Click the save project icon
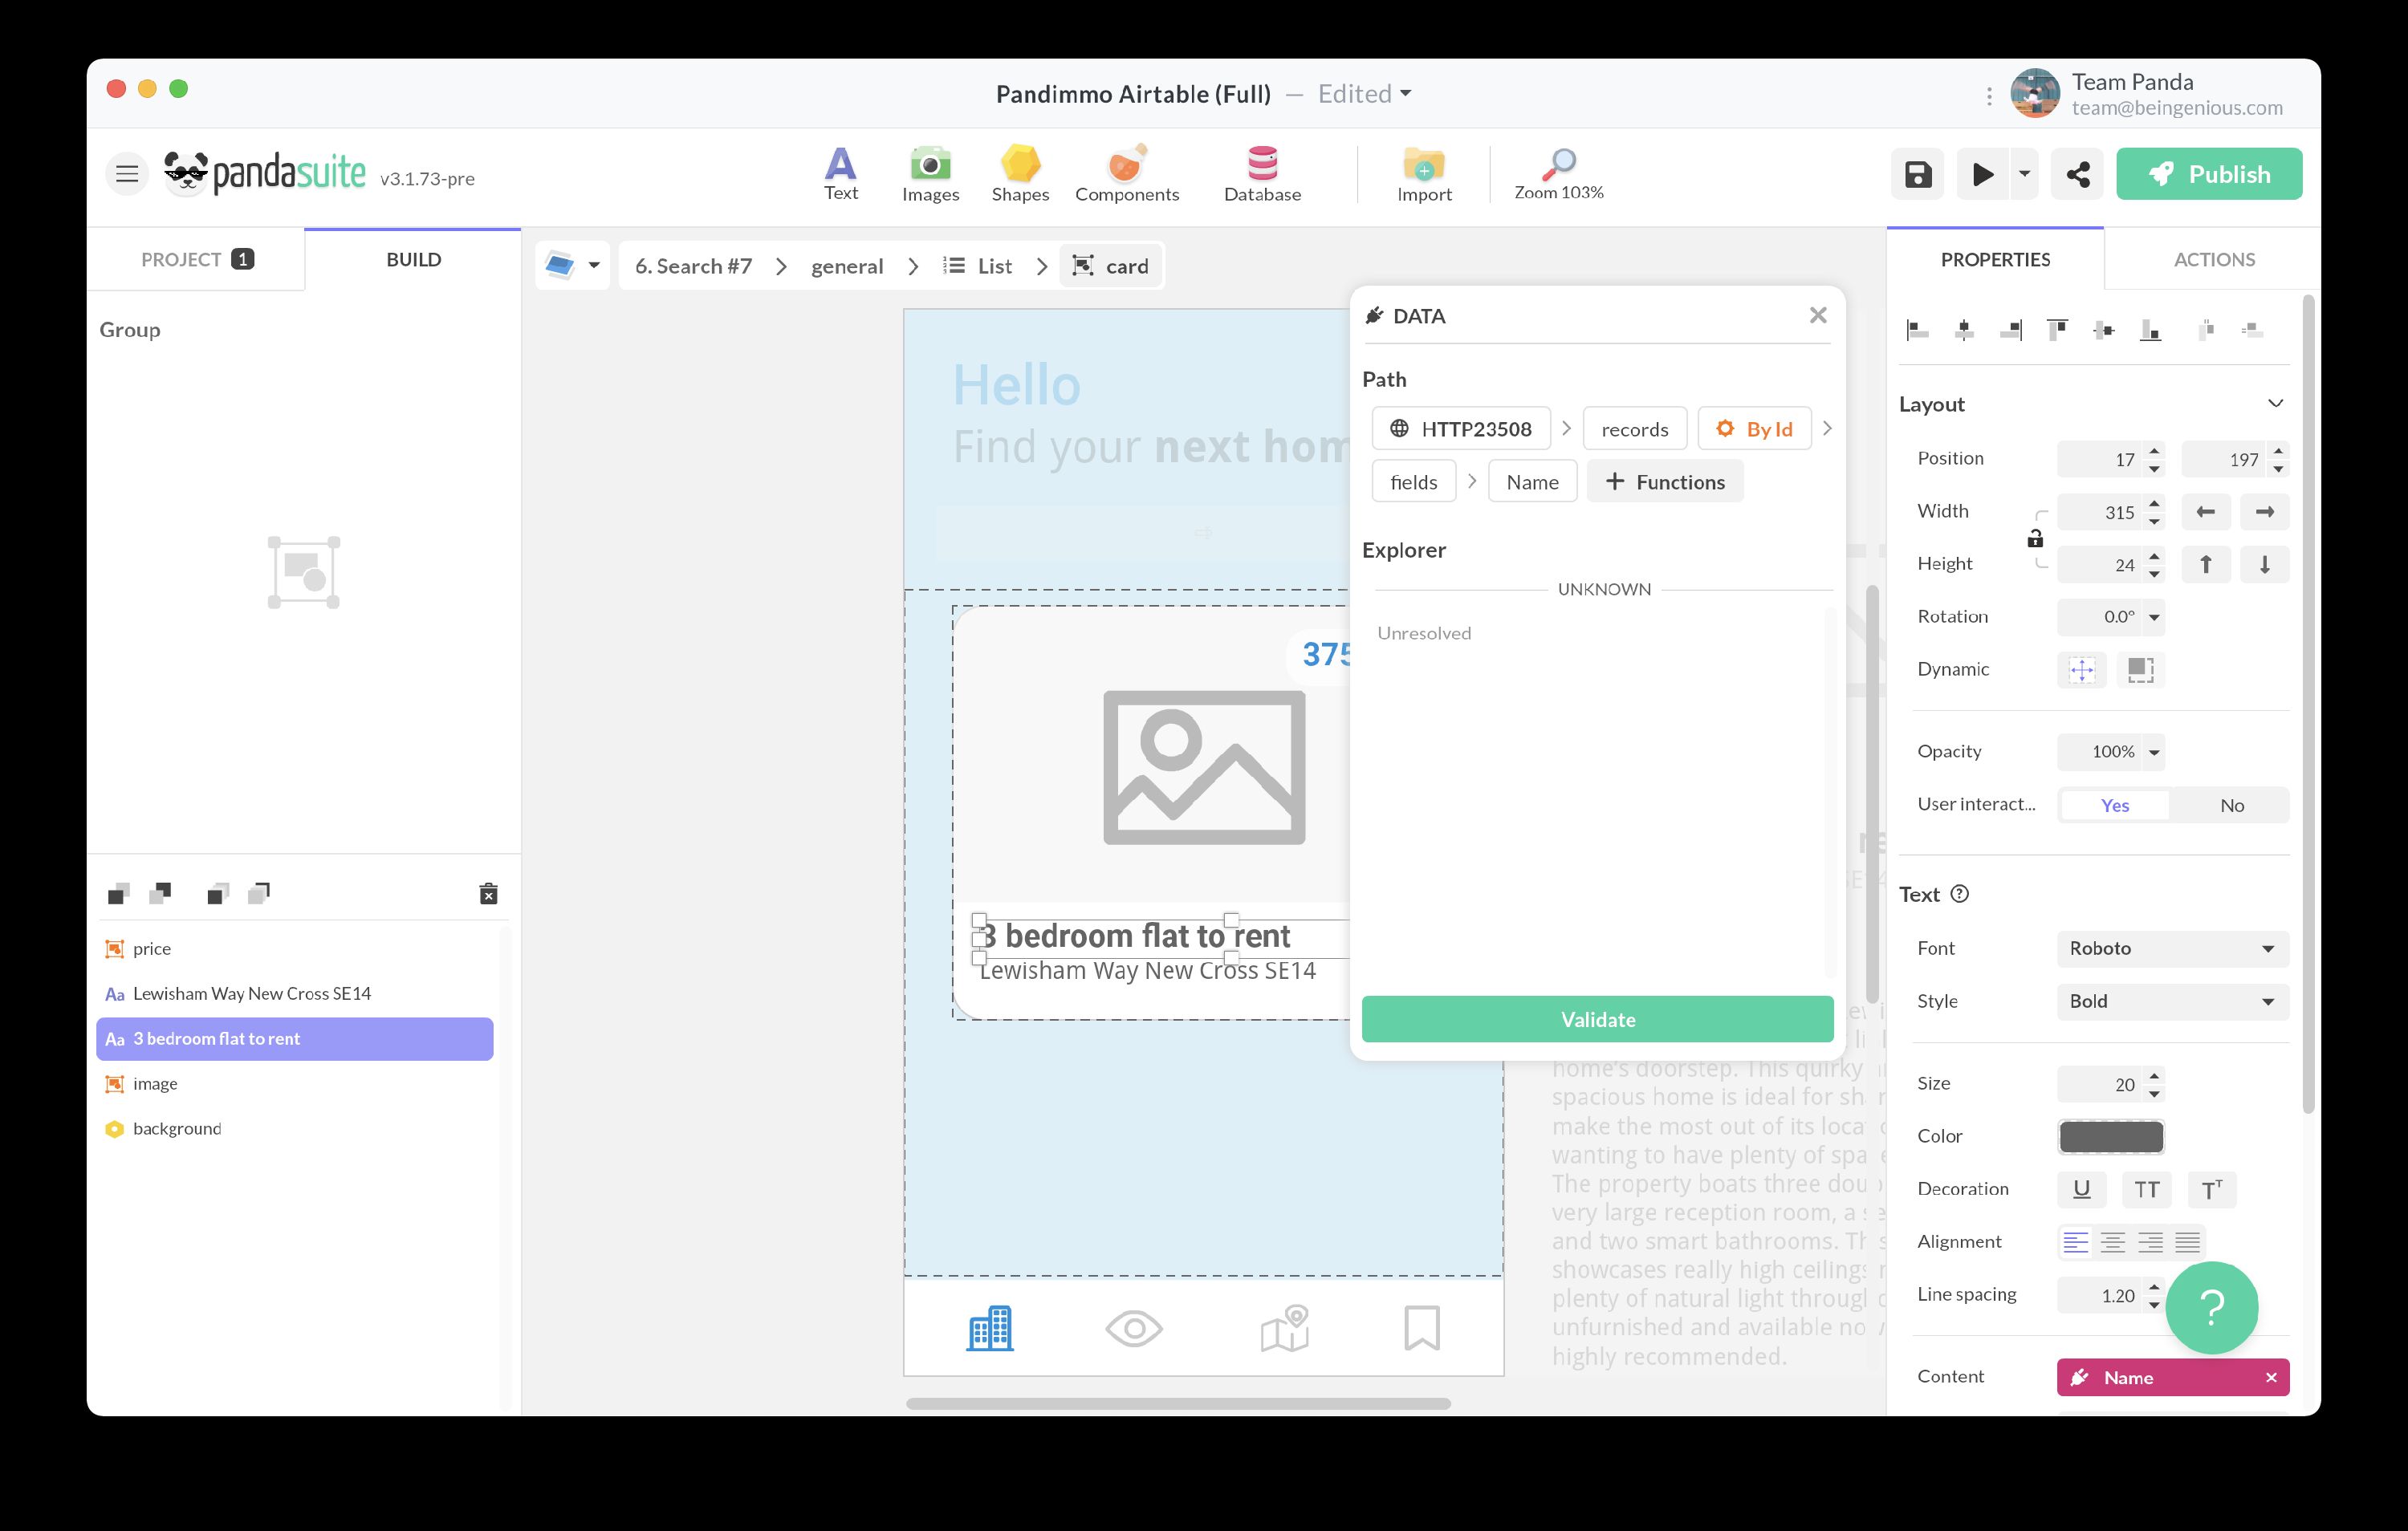This screenshot has width=2408, height=1531. click(1917, 175)
